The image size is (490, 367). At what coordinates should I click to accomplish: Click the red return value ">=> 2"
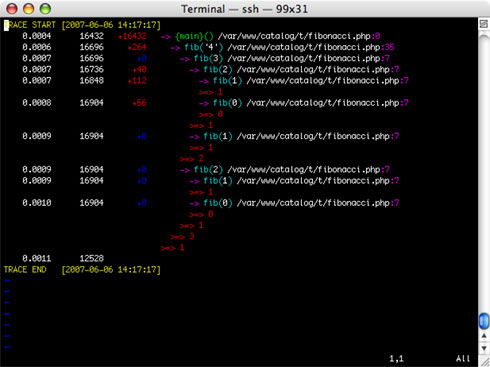click(x=192, y=158)
